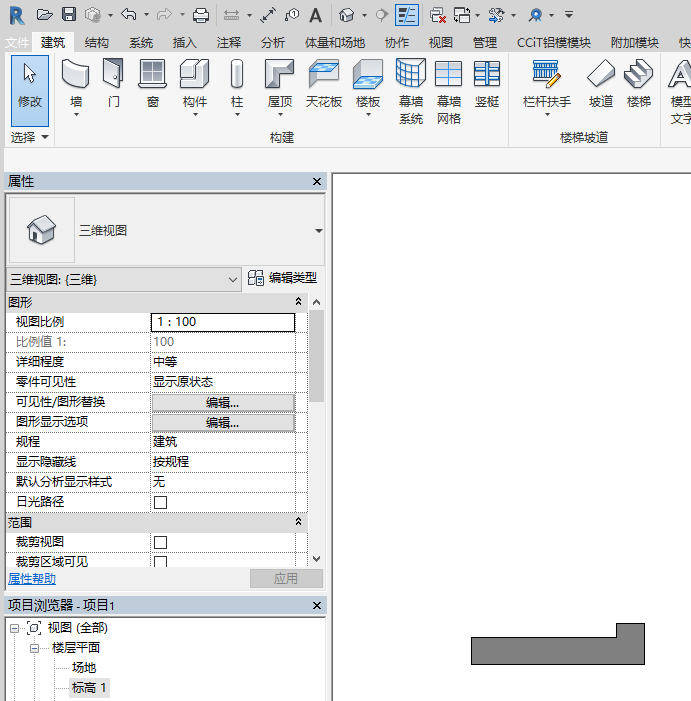Select the Ramp tool (坡道)
The image size is (691, 701).
[601, 83]
